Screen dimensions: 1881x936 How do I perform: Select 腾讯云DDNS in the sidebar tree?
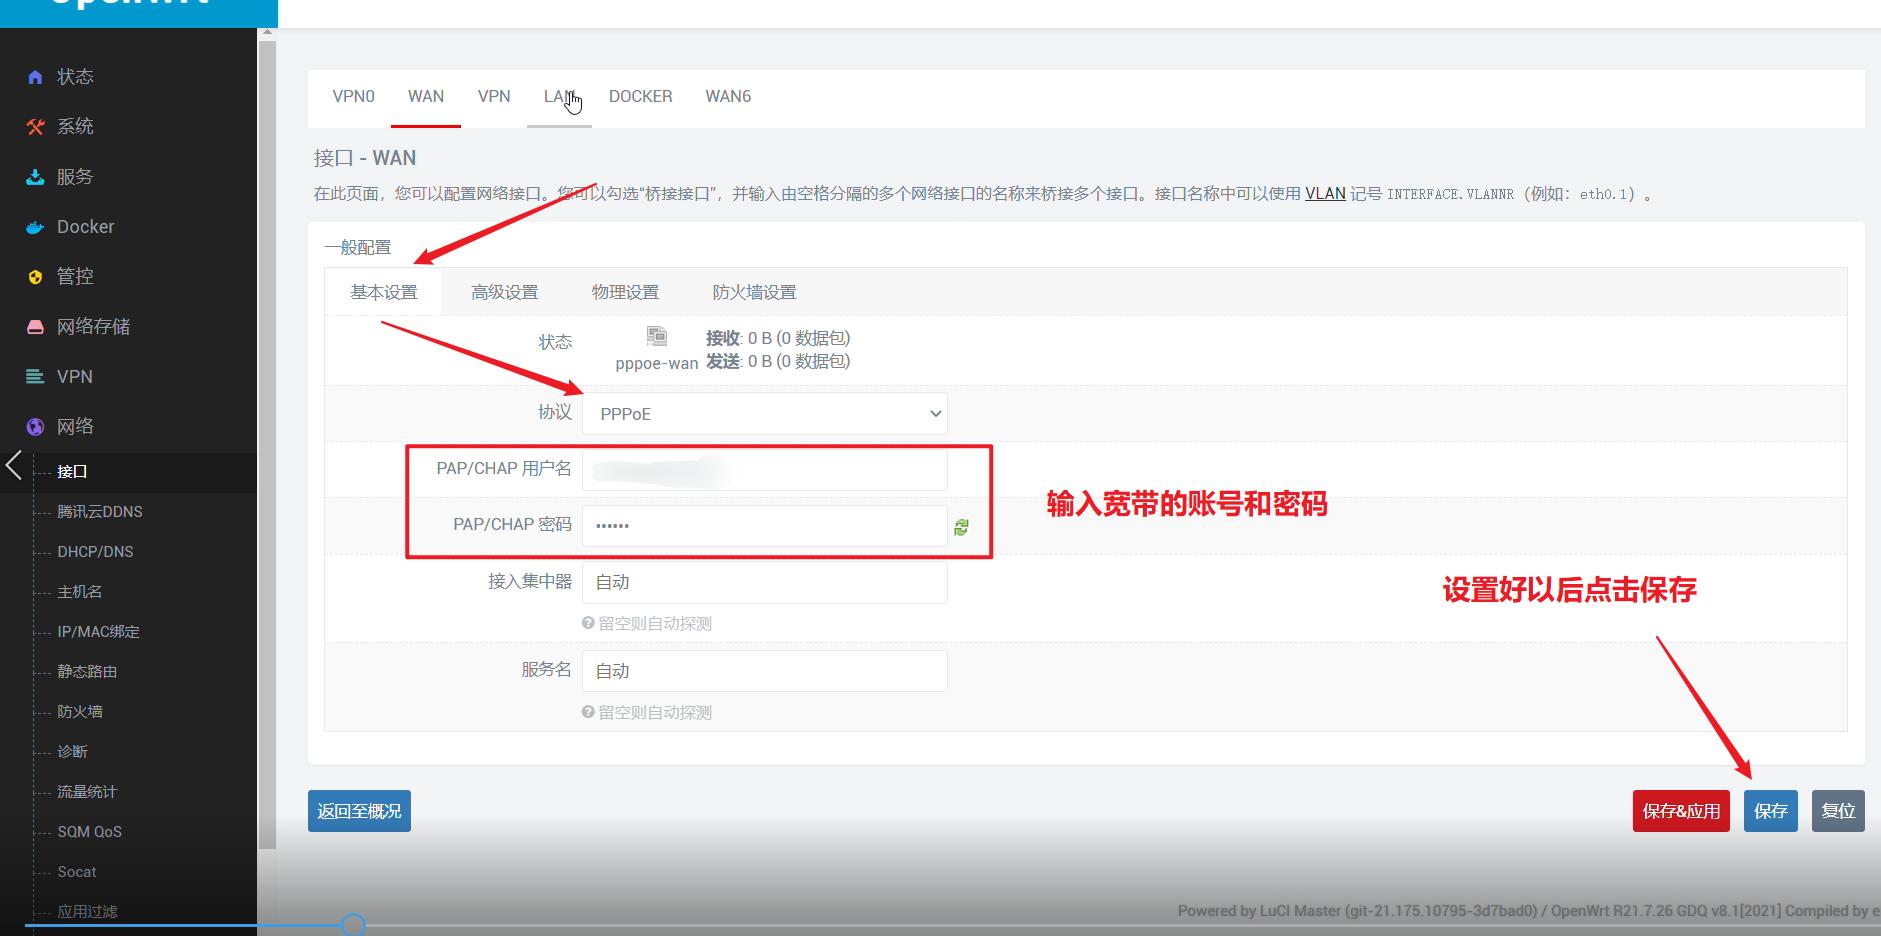tap(100, 511)
